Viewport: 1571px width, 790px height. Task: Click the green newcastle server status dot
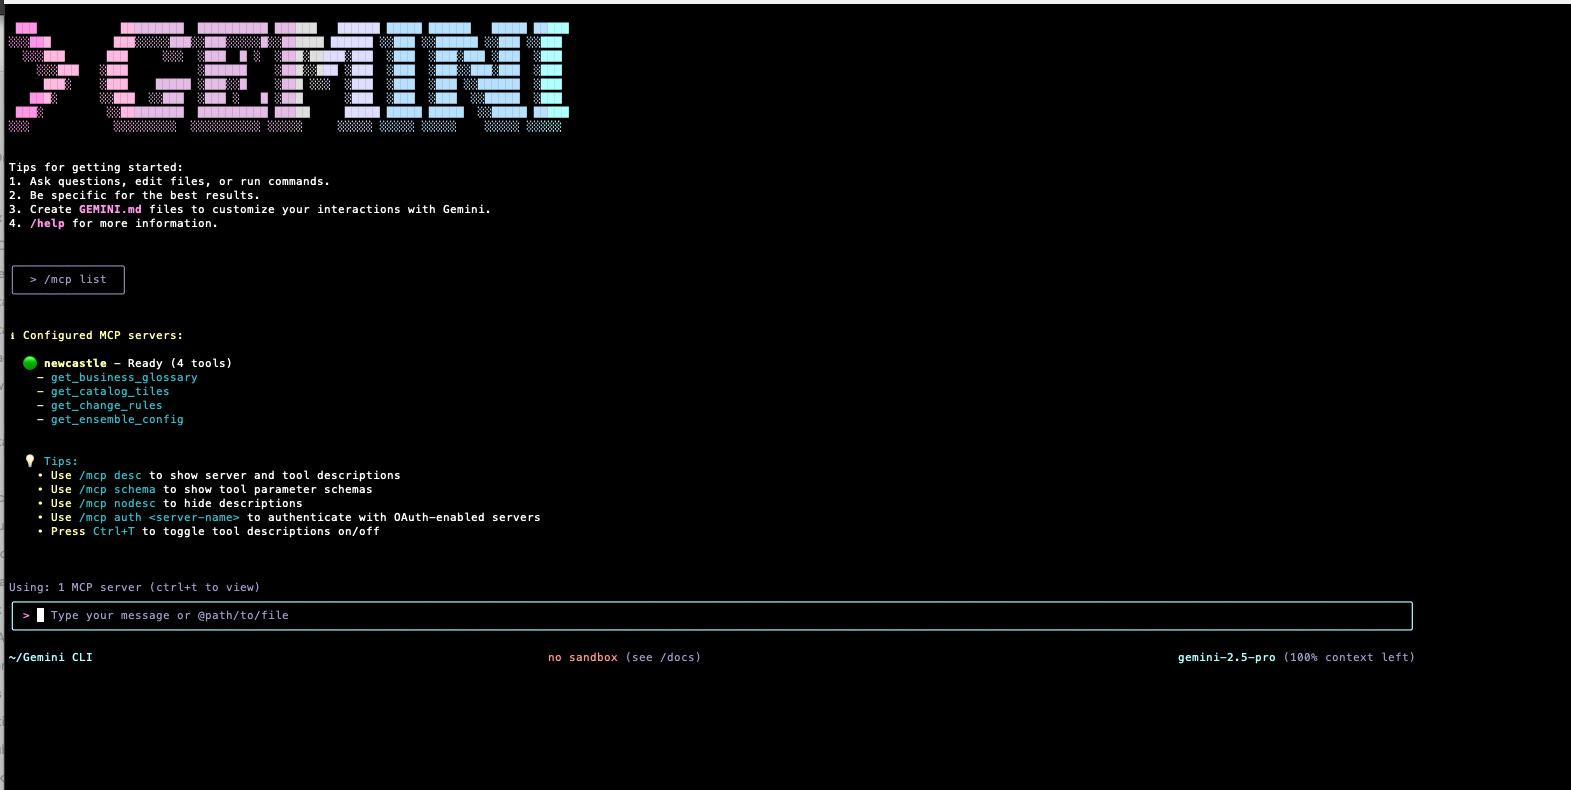[30, 363]
